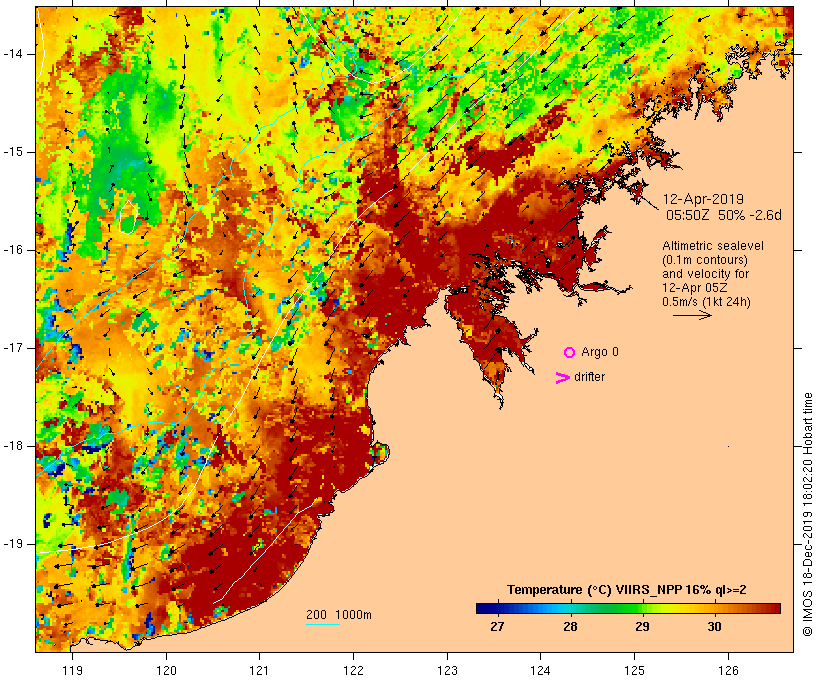Click the 'drifter' legend label
Viewport: 820px width, 680px height.
(x=589, y=377)
